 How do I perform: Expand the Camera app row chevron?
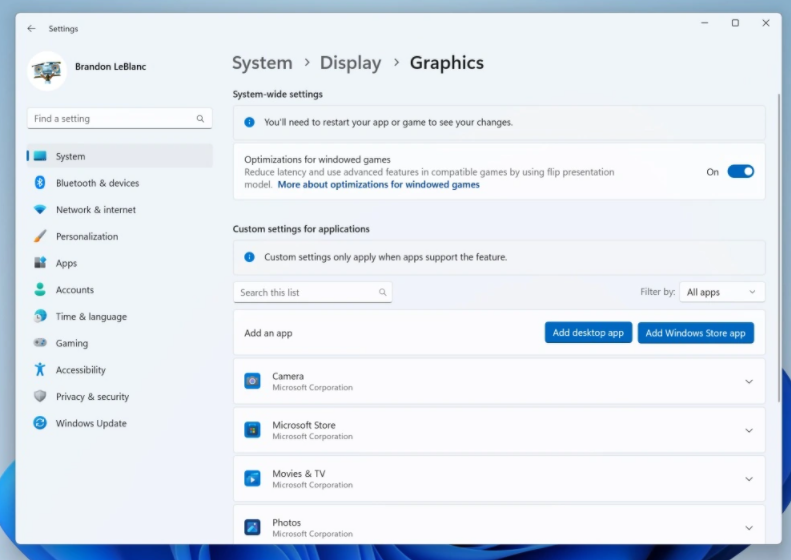[x=749, y=381]
